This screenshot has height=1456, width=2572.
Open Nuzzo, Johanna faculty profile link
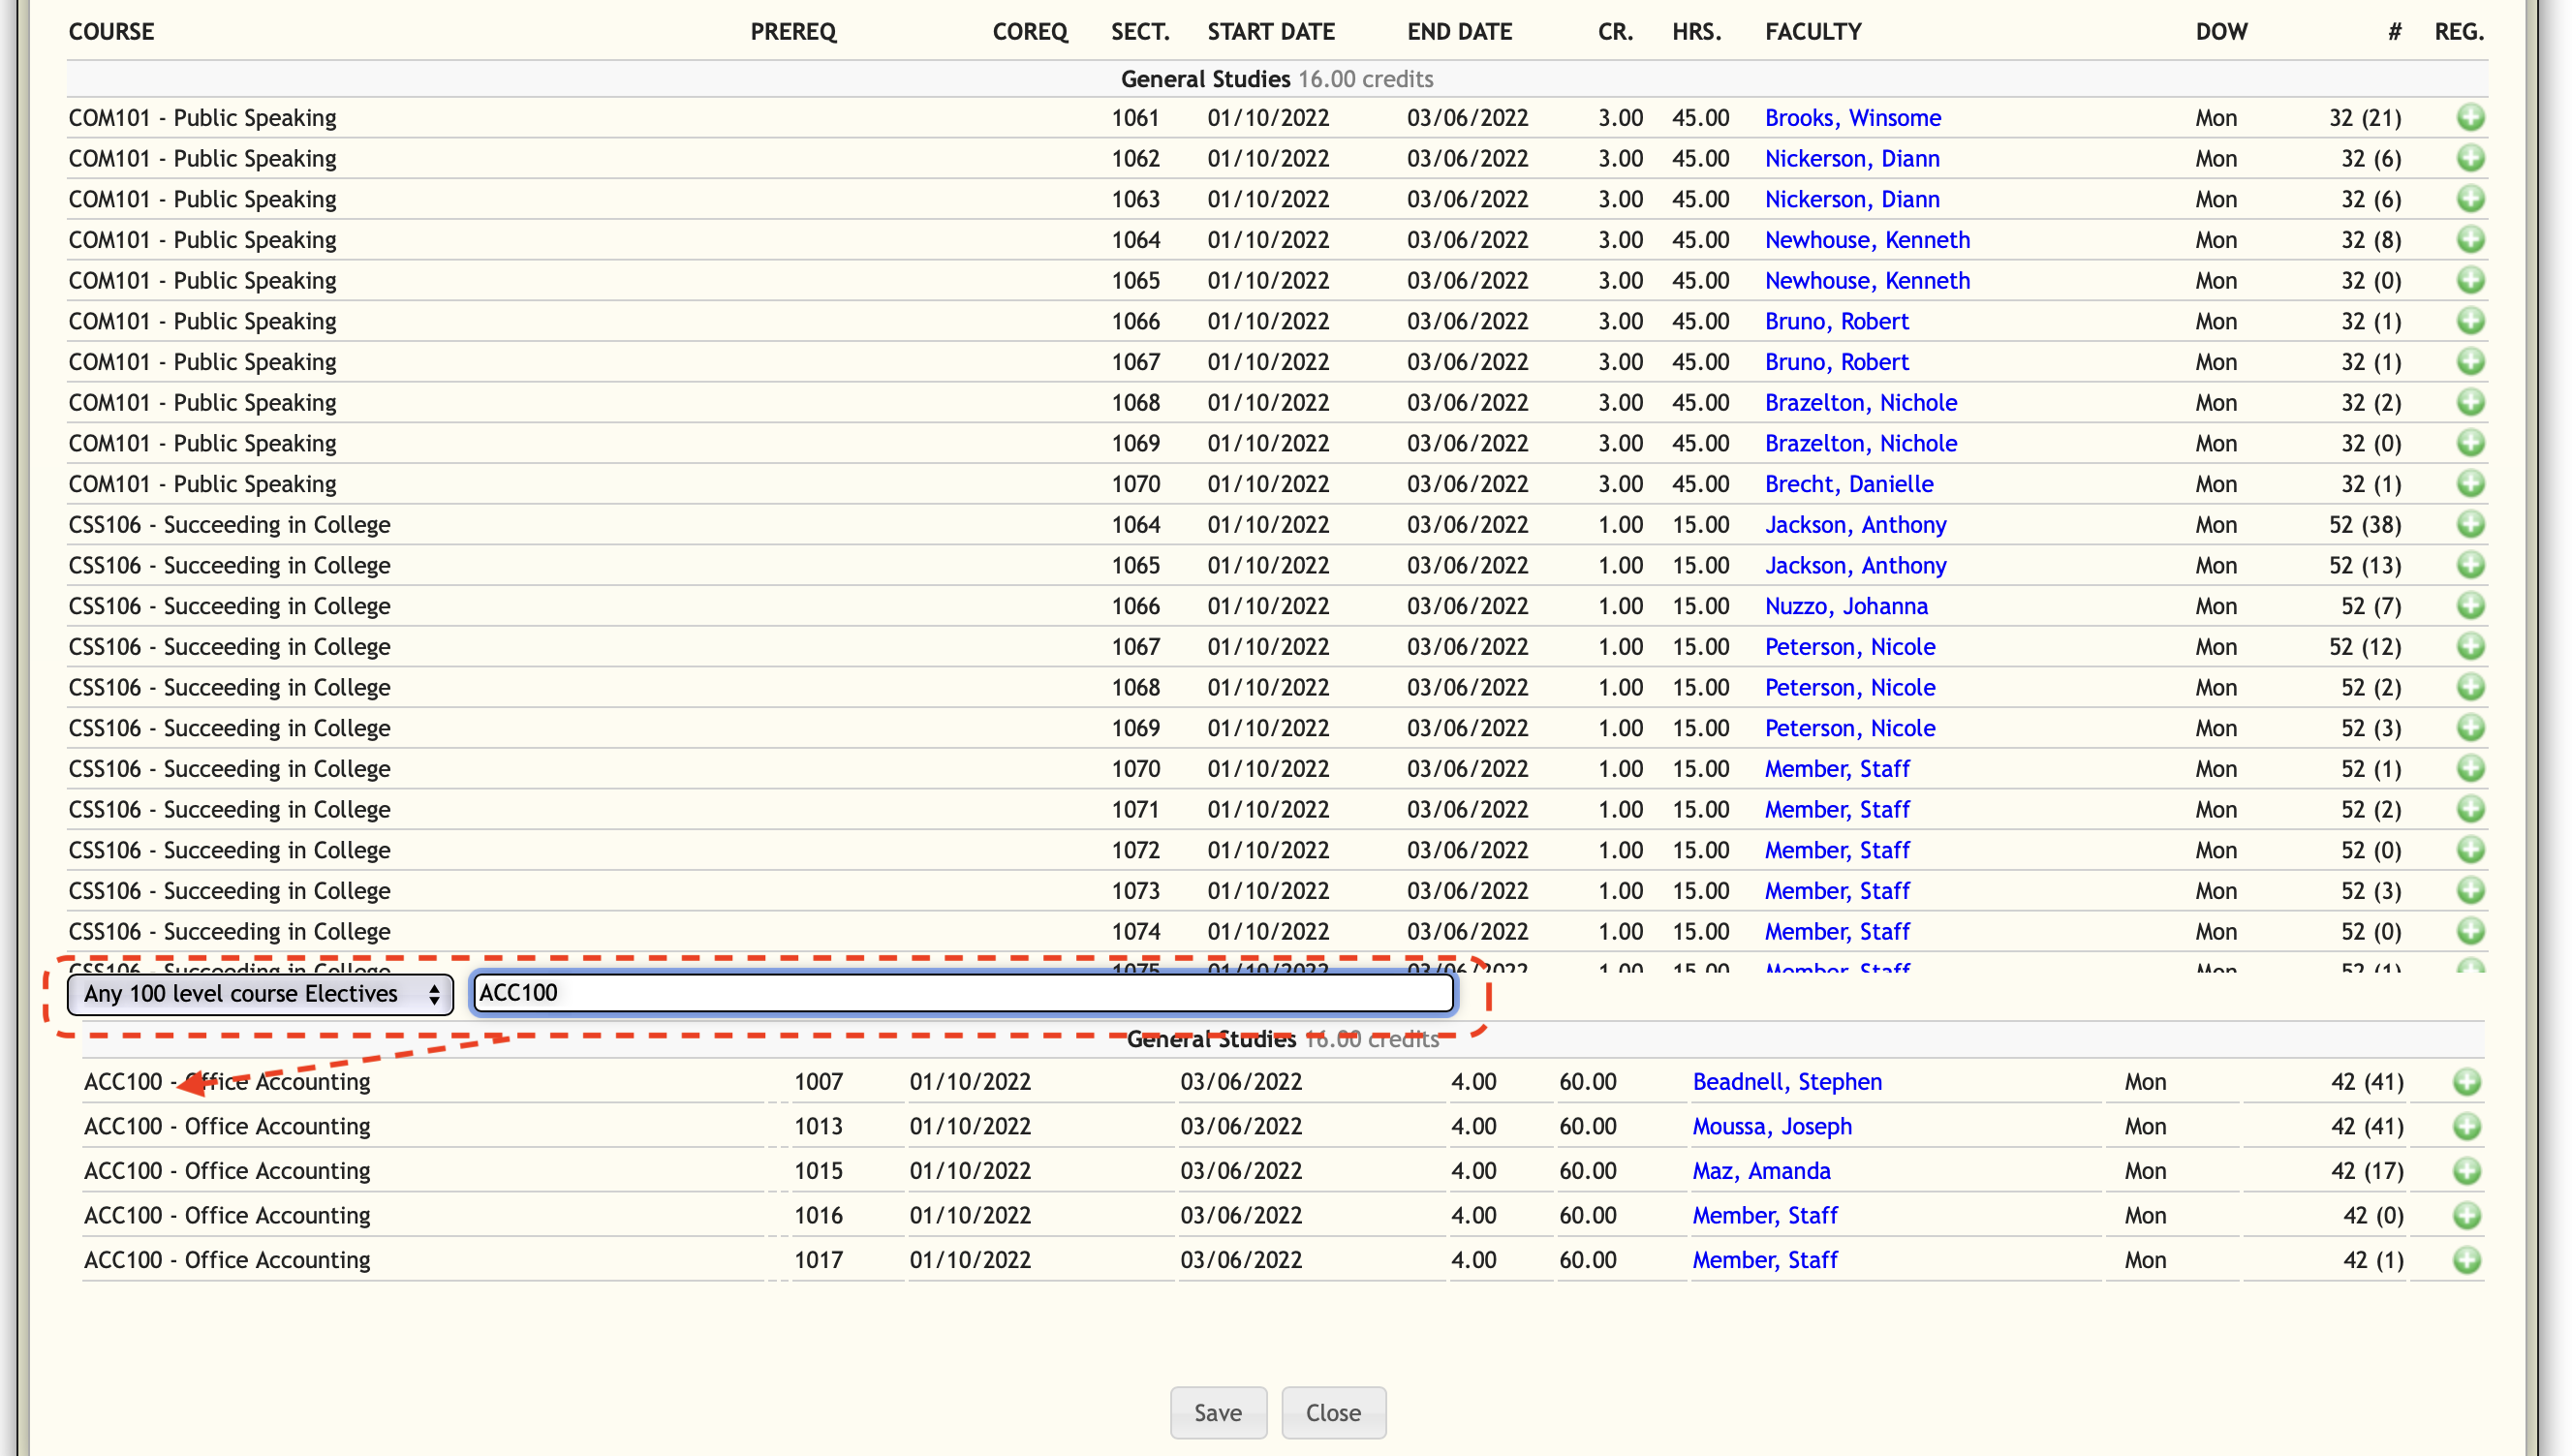pos(1845,606)
